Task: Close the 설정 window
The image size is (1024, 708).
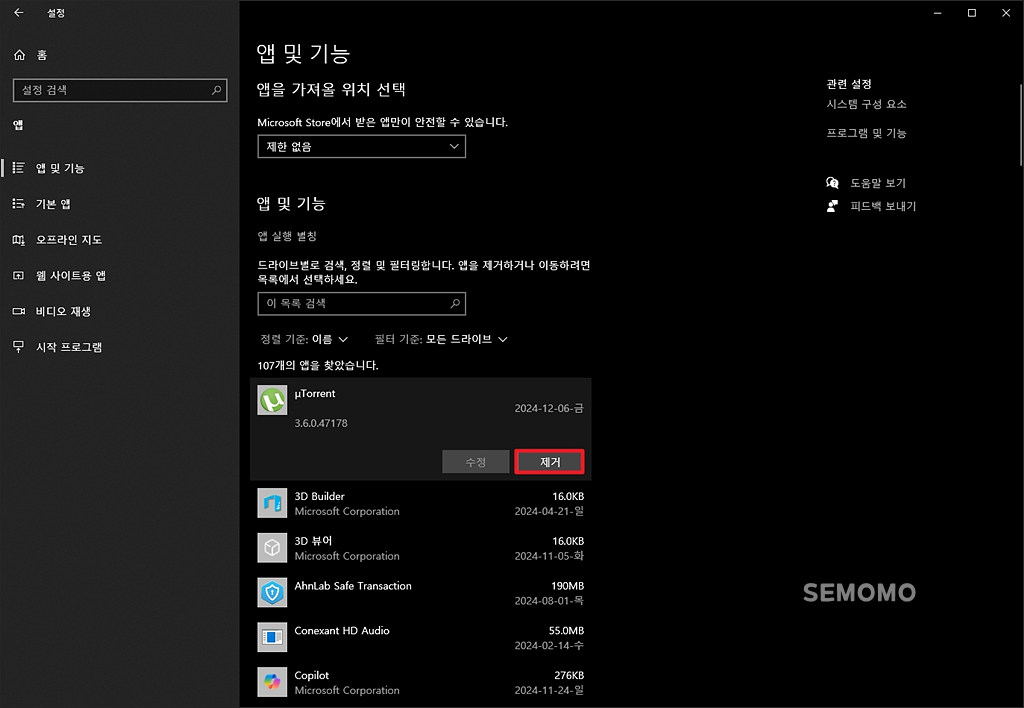Action: (x=1006, y=13)
